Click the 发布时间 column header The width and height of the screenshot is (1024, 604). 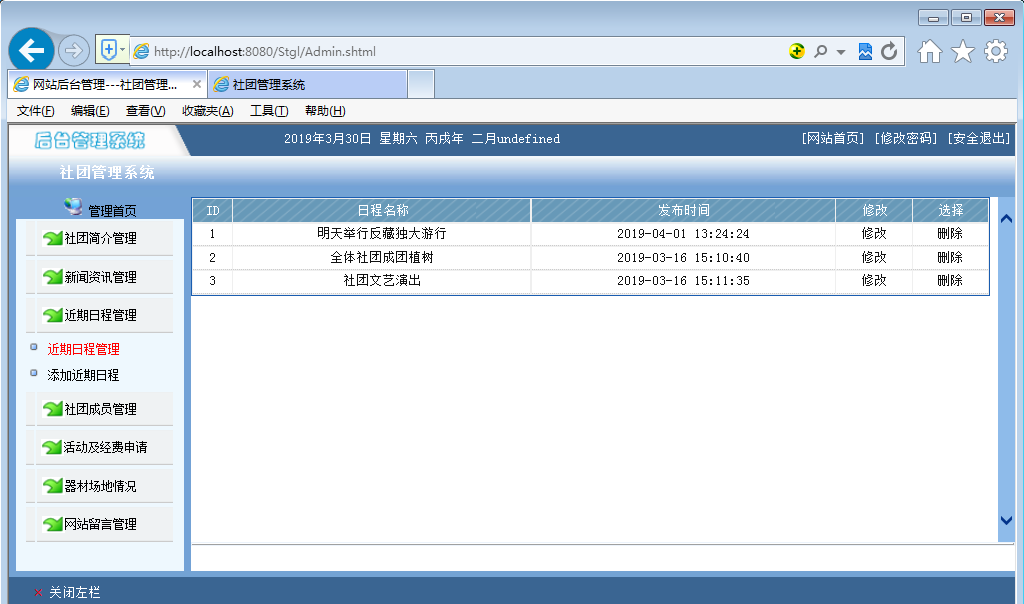683,210
